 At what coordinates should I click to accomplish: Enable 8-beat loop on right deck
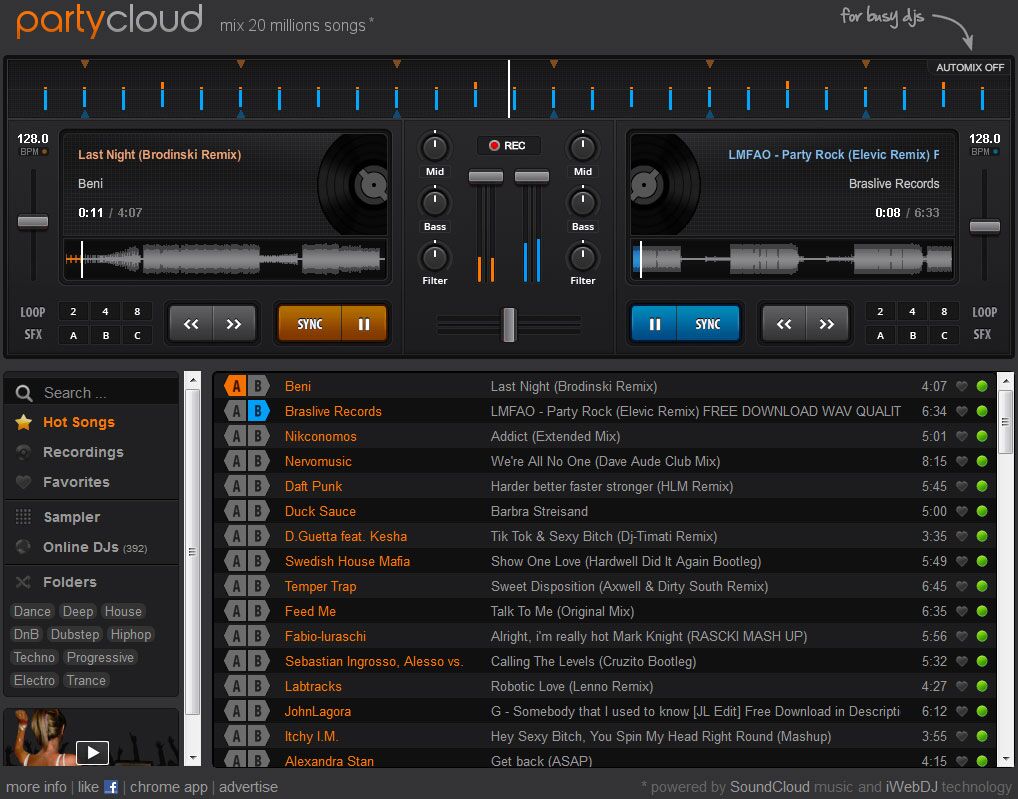(944, 312)
